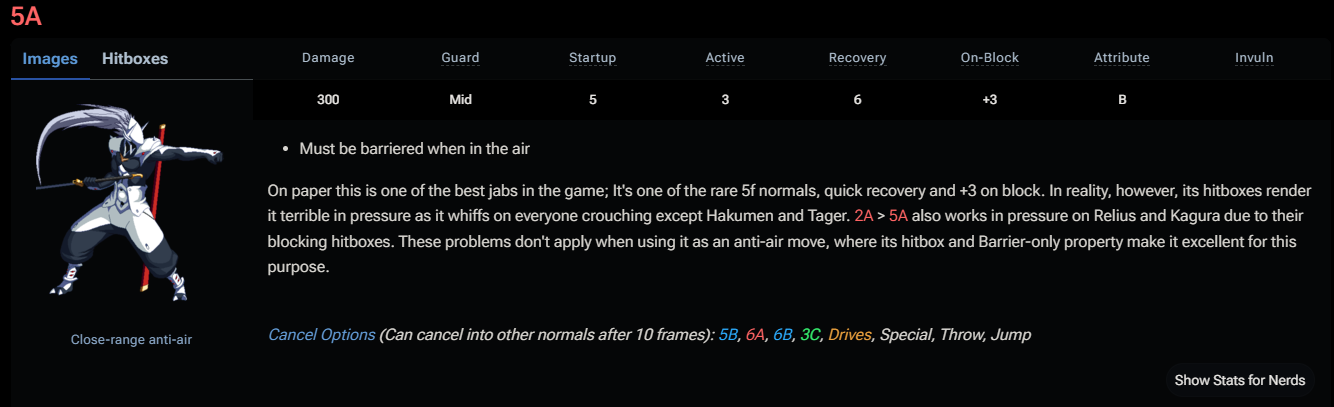Click the red 5A link in description
1334x407 pixels.
pyautogui.click(x=898, y=215)
